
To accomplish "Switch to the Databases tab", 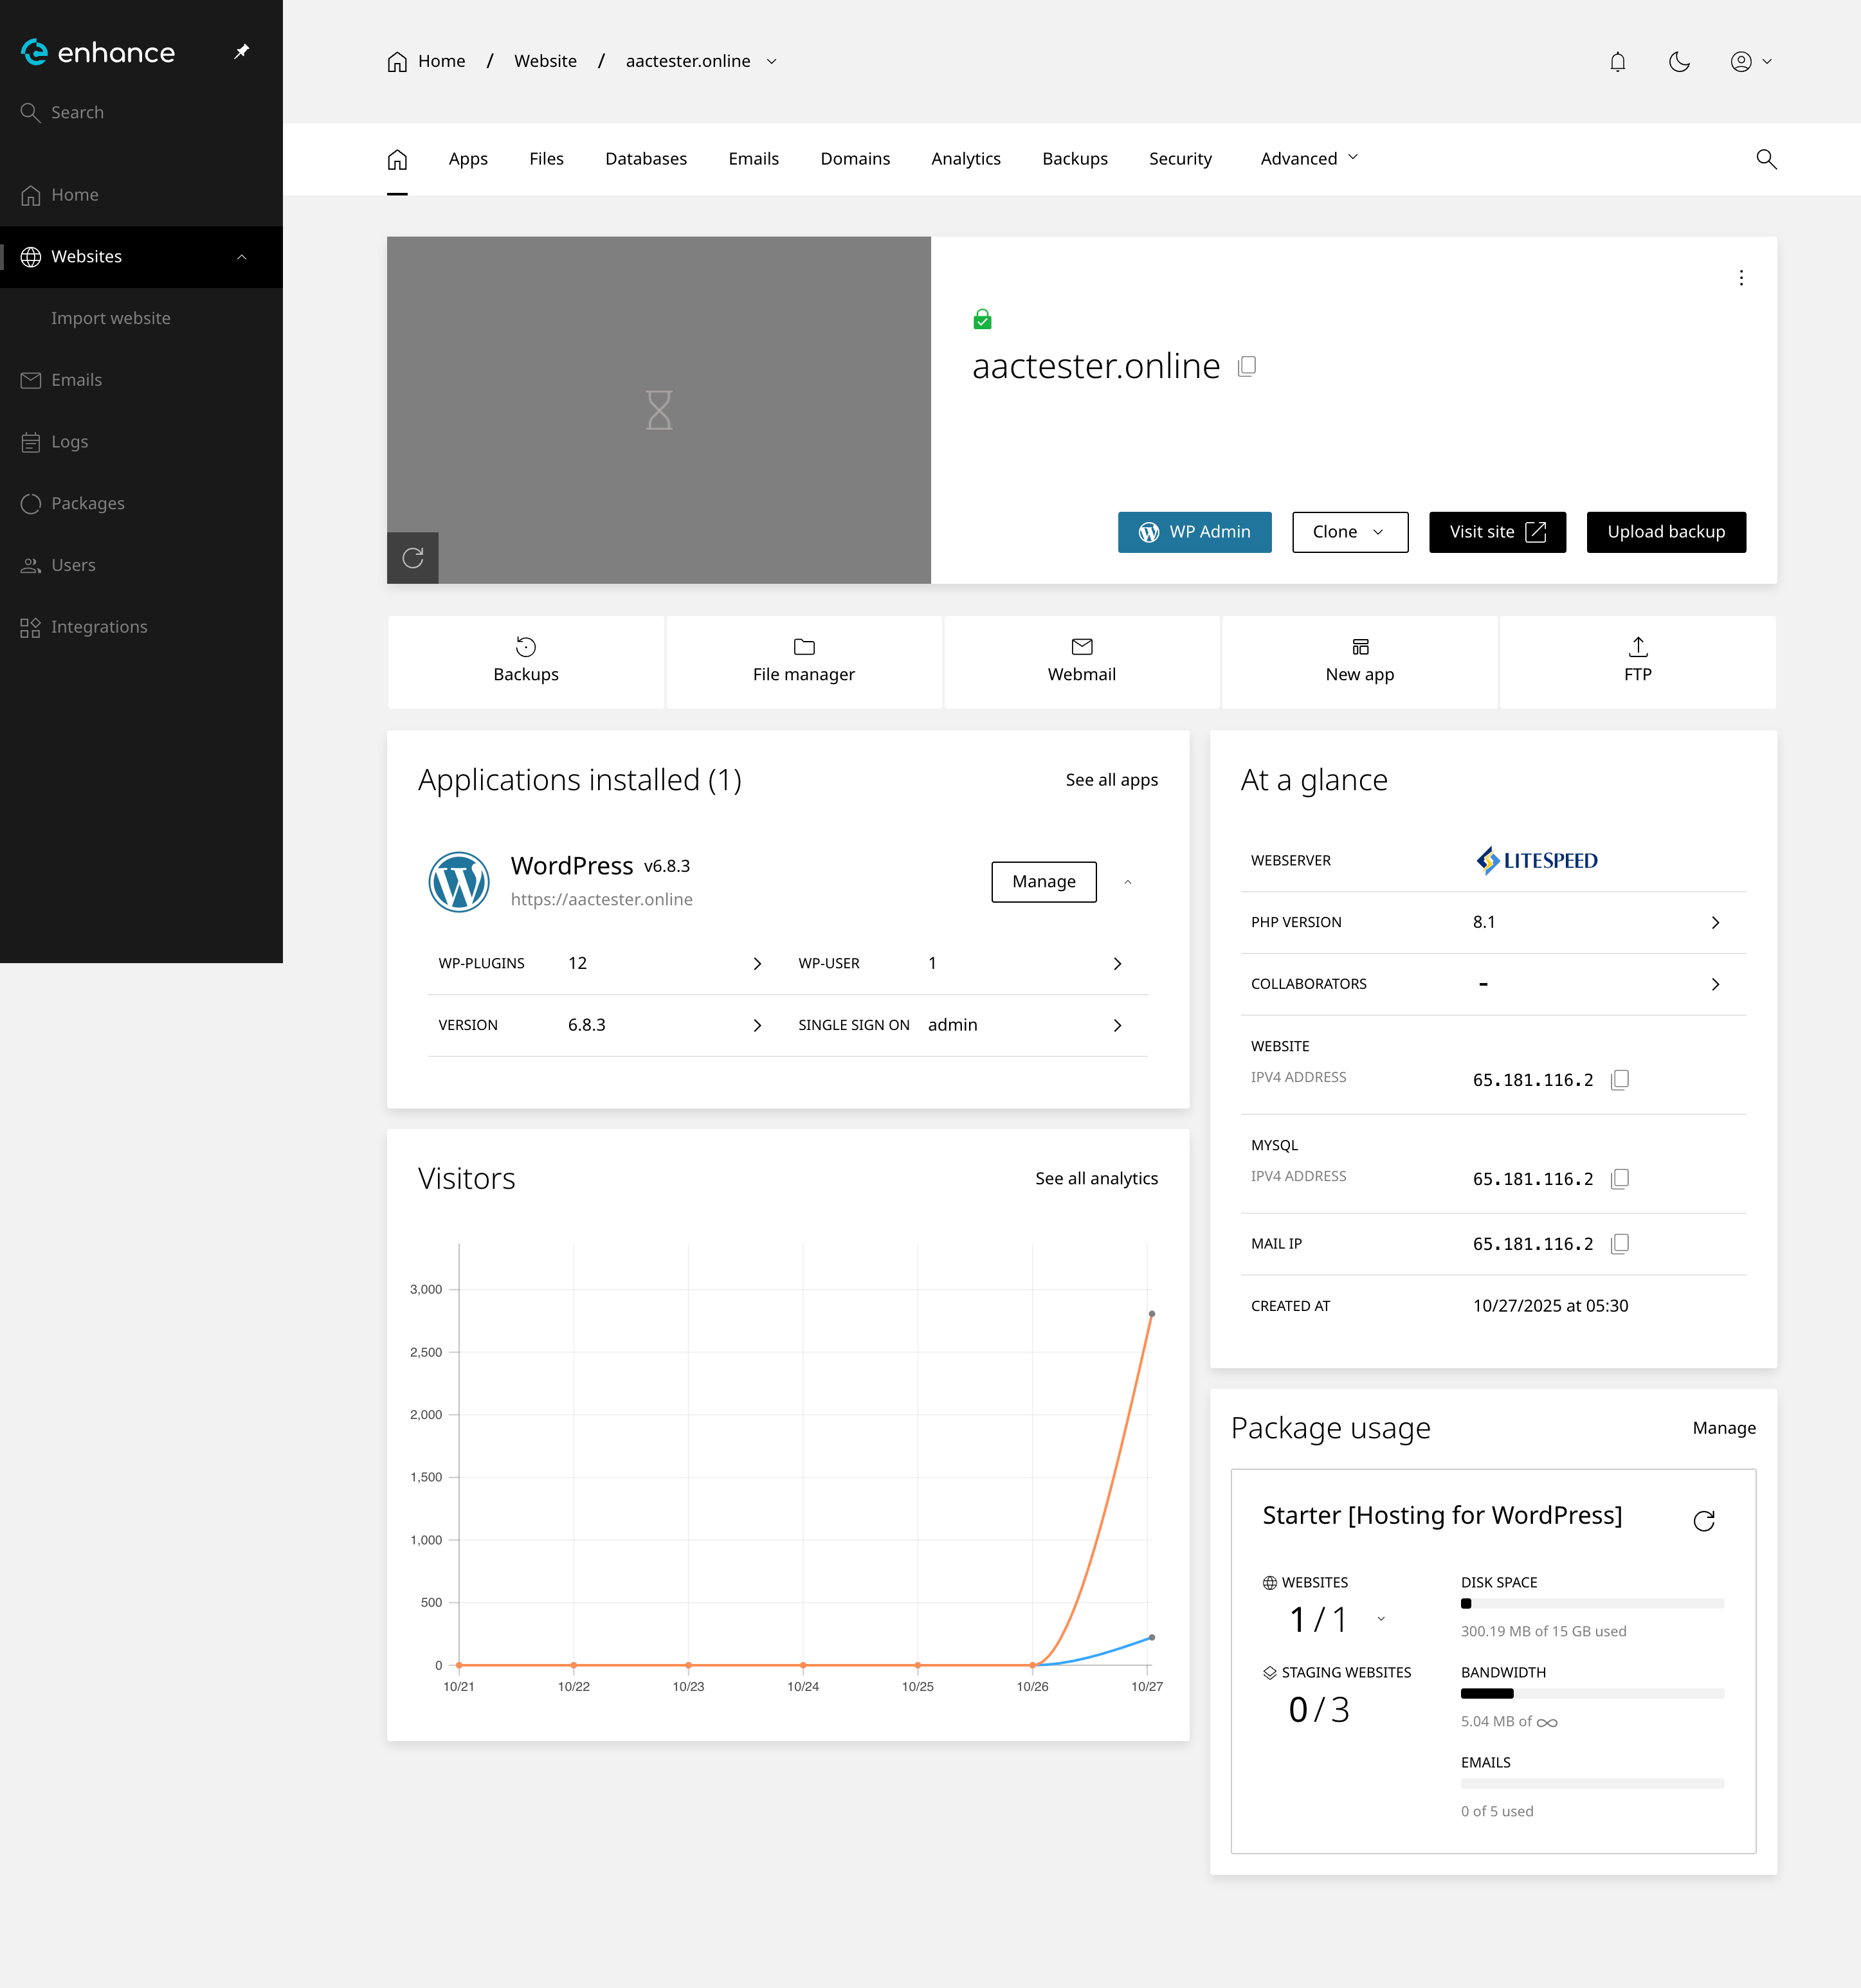I will tap(645, 159).
